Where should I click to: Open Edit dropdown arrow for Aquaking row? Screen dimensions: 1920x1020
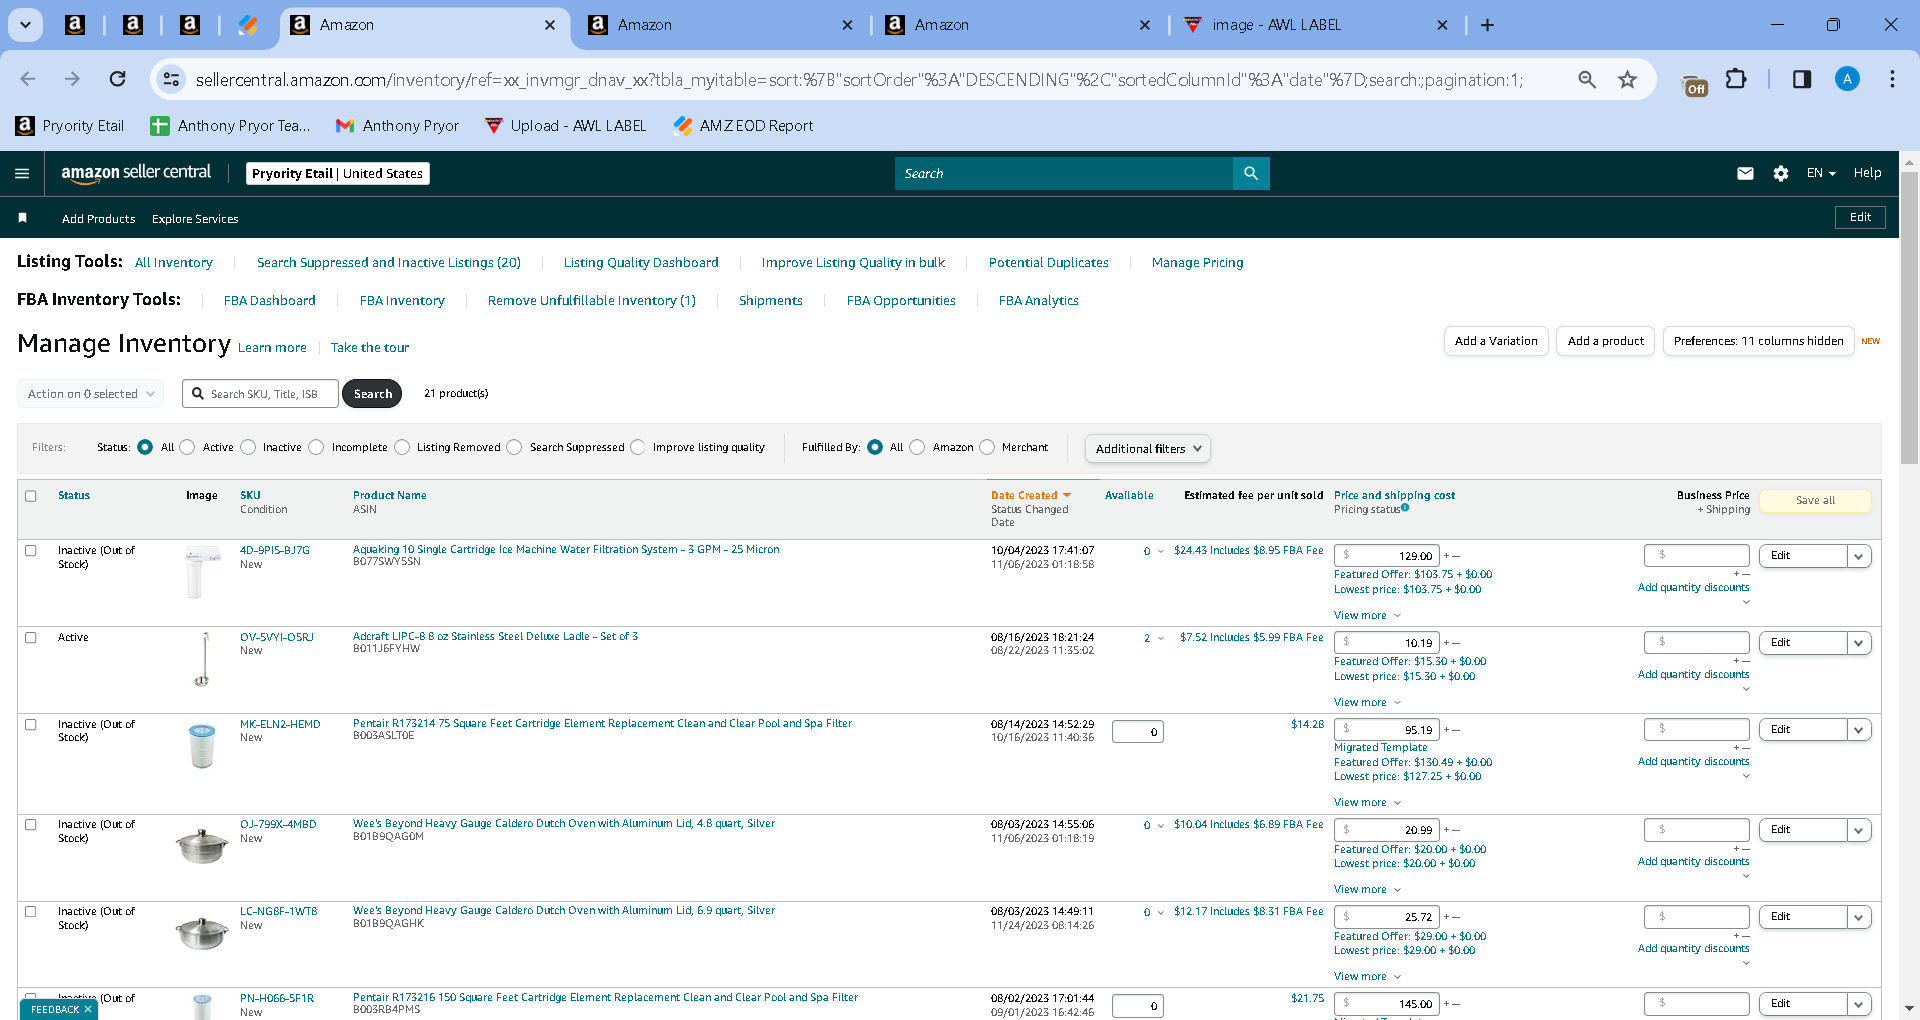[x=1859, y=556]
